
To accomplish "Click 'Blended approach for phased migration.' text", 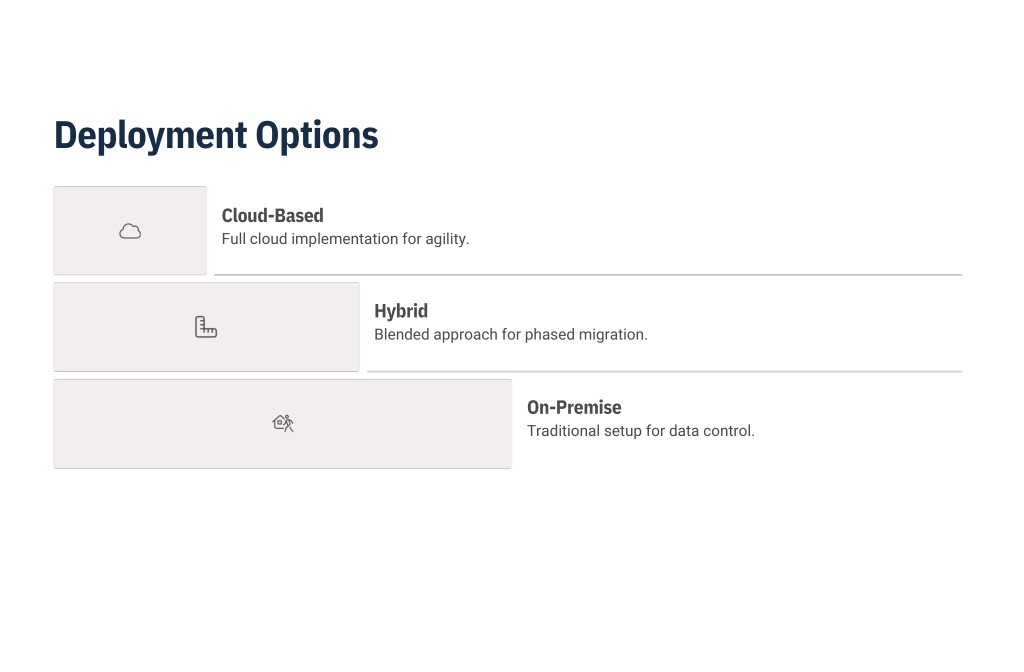I will pos(511,334).
